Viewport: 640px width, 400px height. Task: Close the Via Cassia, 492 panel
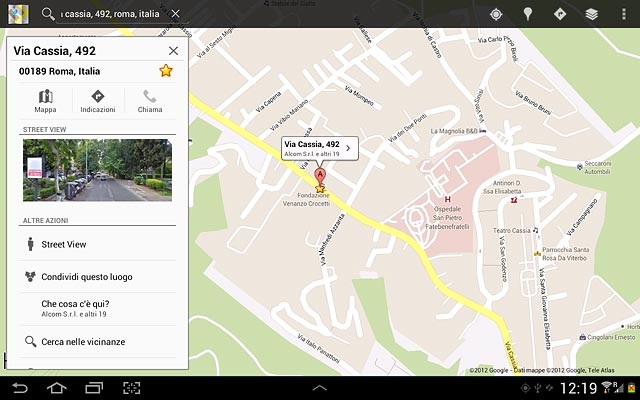point(173,51)
